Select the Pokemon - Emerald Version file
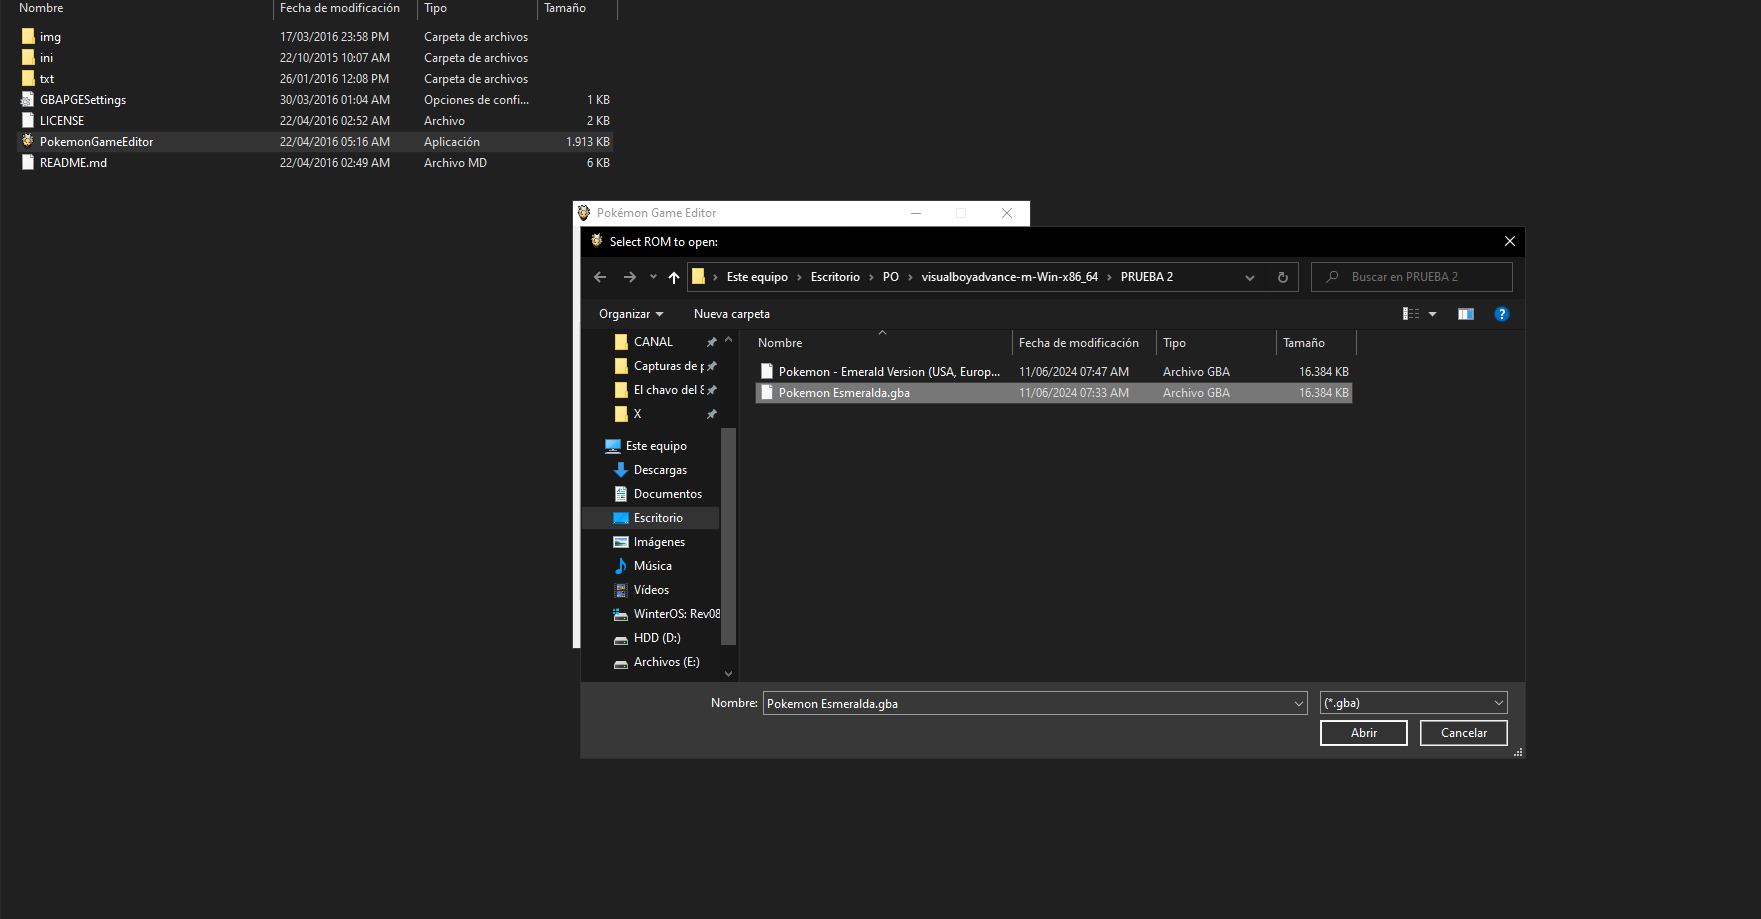The image size is (1761, 919). pyautogui.click(x=888, y=372)
